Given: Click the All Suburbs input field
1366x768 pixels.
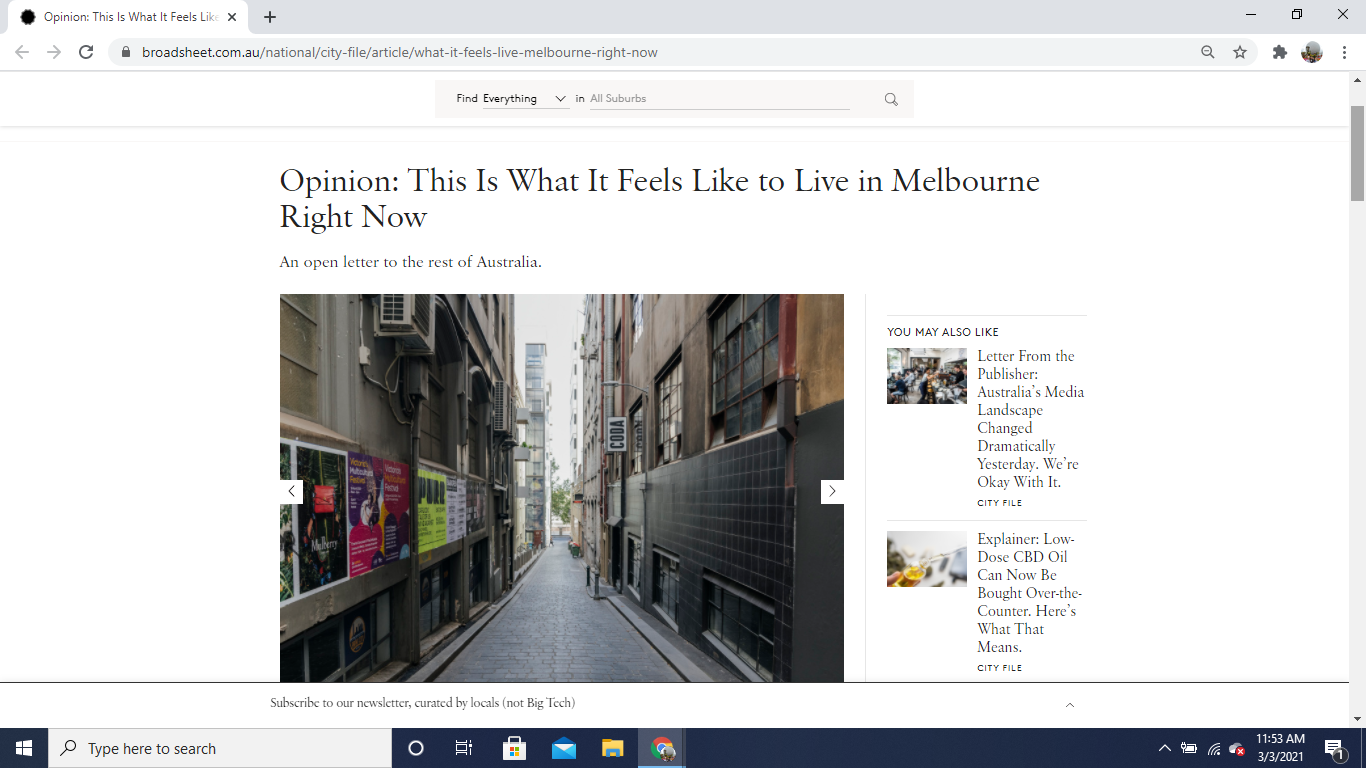Looking at the screenshot, I should click(x=718, y=99).
